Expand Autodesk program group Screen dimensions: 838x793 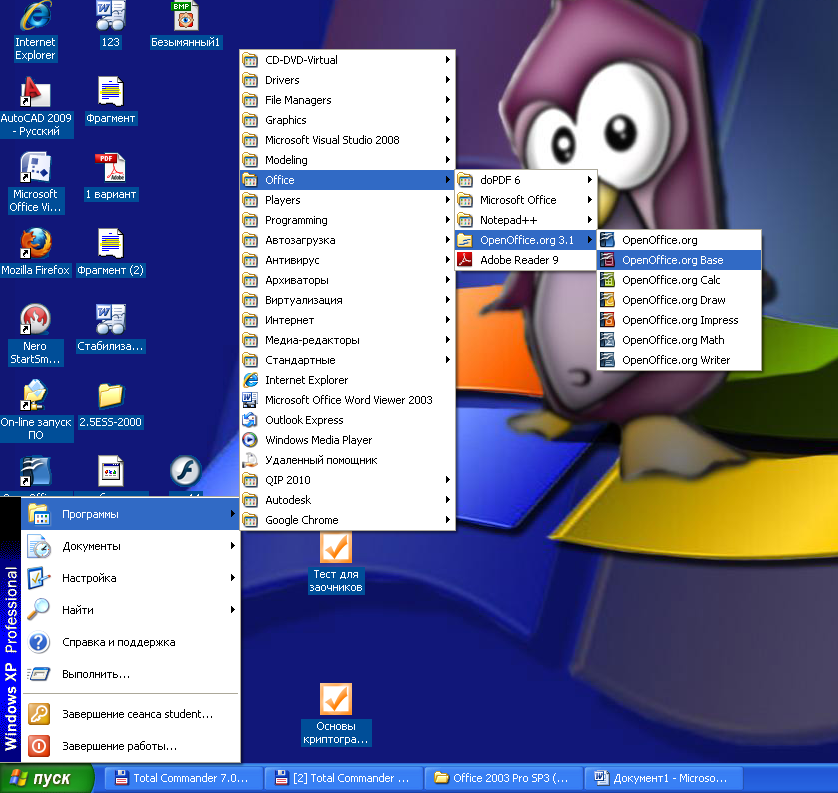tap(347, 500)
